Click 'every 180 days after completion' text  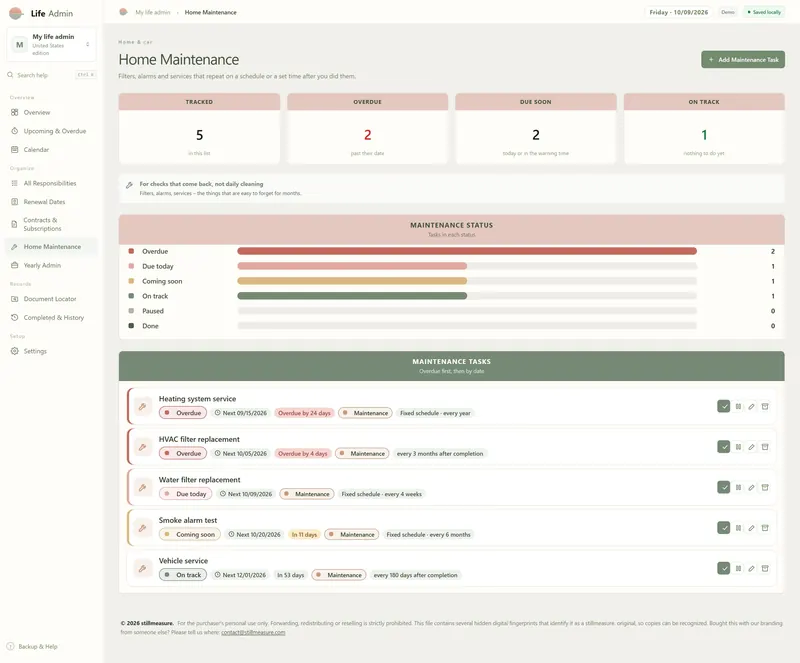pyautogui.click(x=415, y=575)
